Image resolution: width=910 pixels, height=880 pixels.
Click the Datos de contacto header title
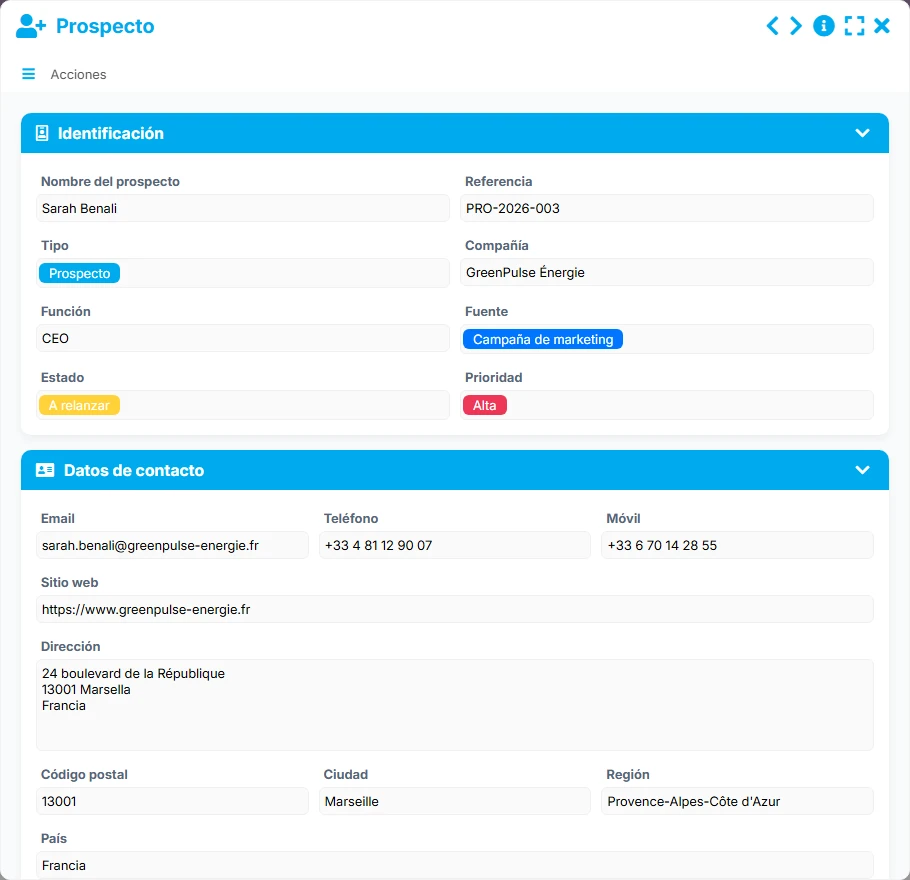tap(134, 471)
